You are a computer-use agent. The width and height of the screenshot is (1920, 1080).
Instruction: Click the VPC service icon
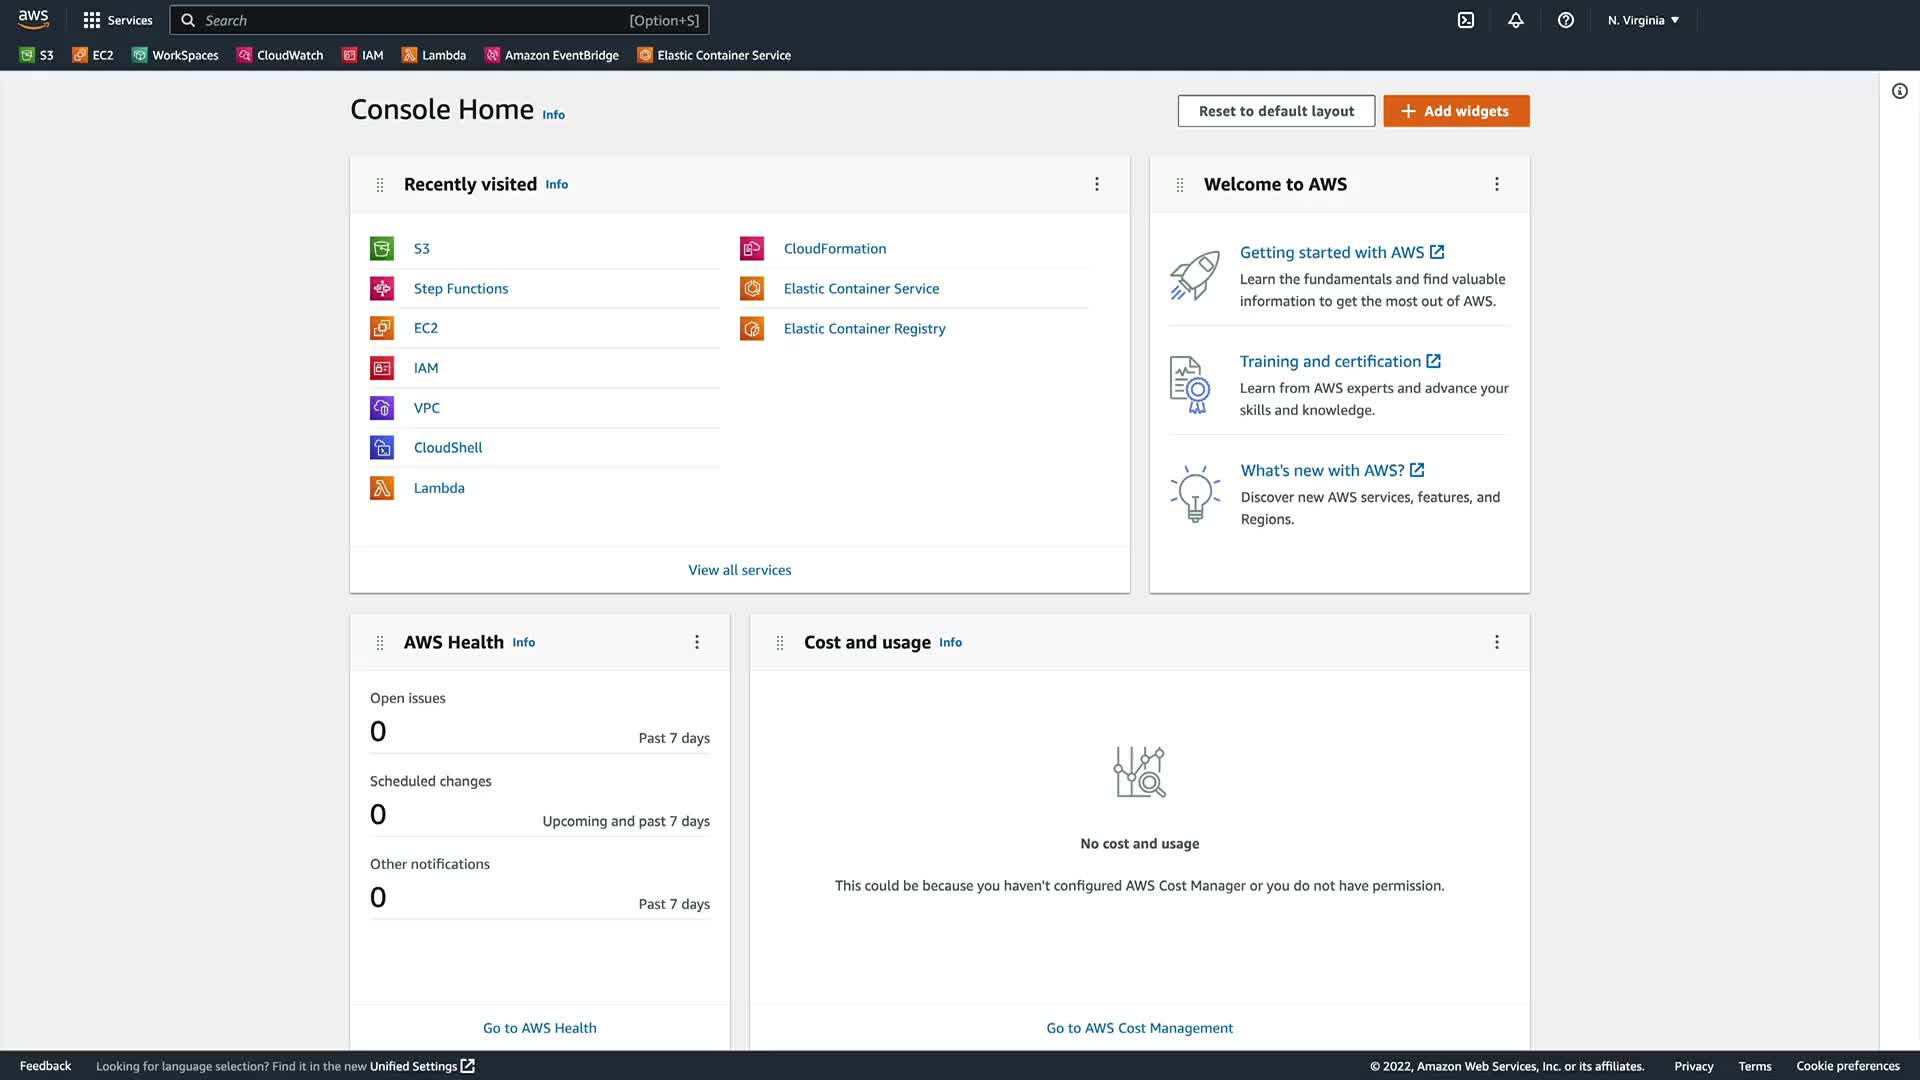tap(382, 408)
